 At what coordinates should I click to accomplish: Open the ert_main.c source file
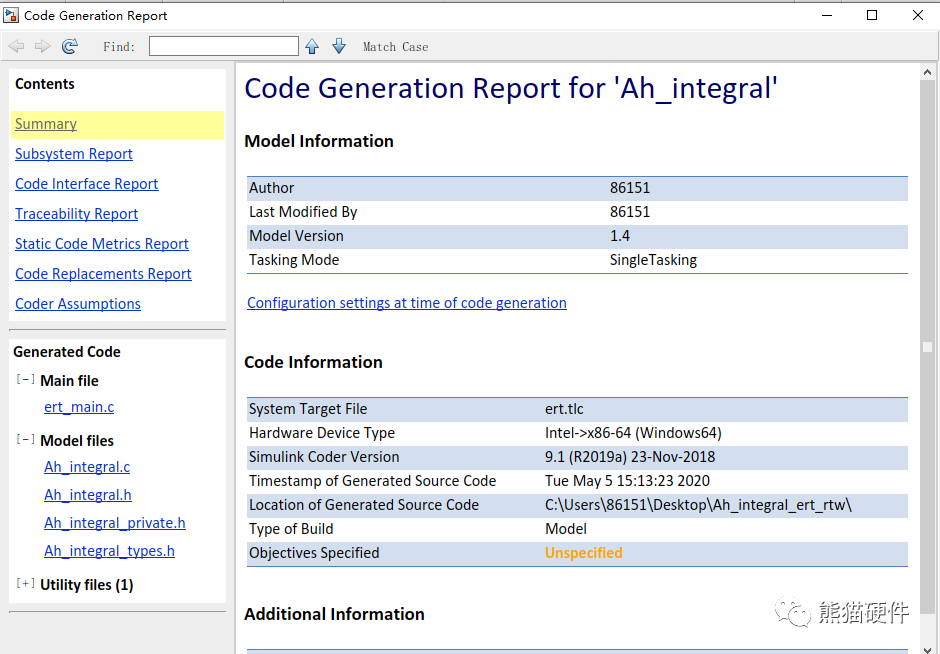(79, 407)
